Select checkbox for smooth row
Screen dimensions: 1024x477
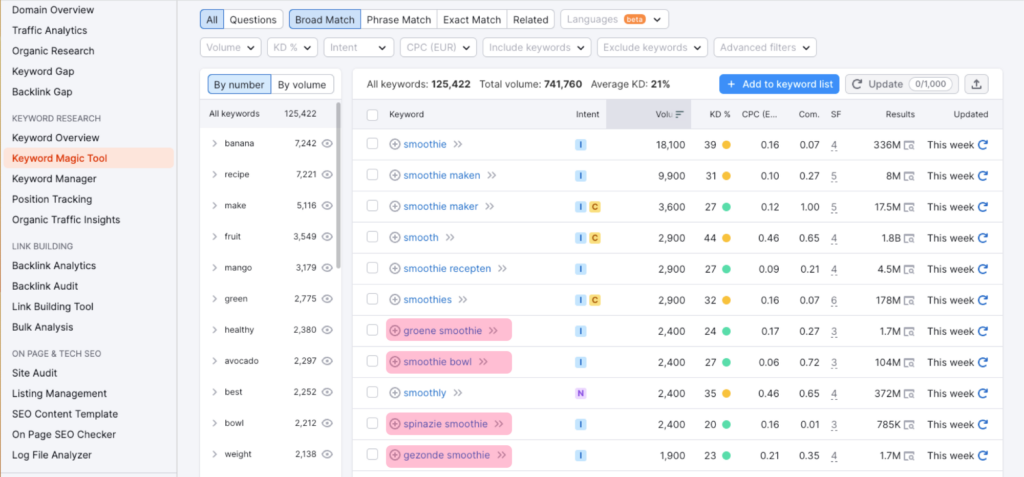372,237
